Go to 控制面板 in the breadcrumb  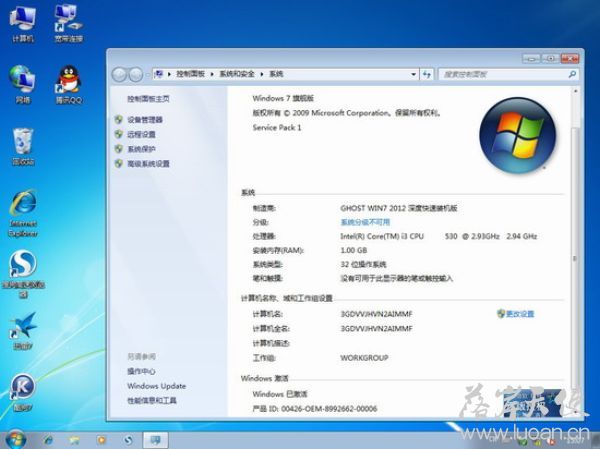190,74
